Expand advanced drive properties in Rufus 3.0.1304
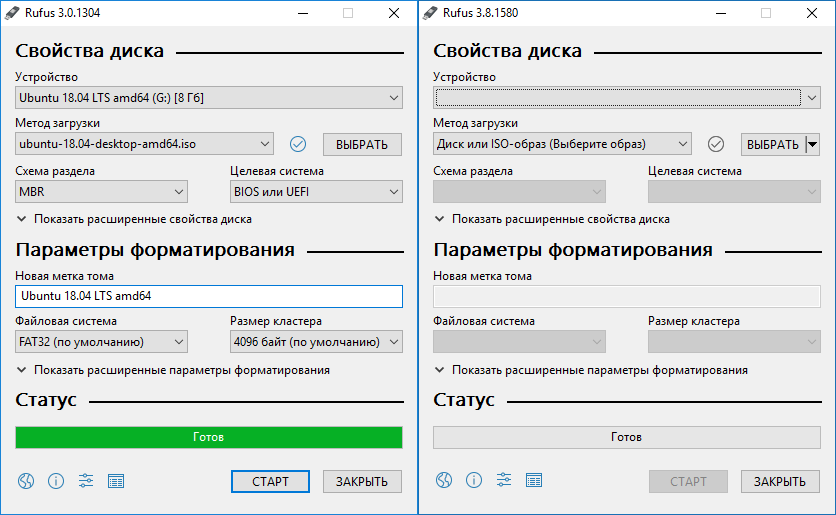The image size is (836, 515). (134, 219)
